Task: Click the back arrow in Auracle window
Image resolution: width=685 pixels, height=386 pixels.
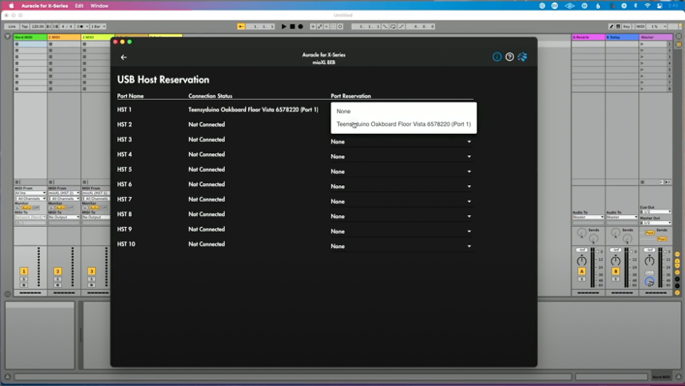Action: [124, 57]
